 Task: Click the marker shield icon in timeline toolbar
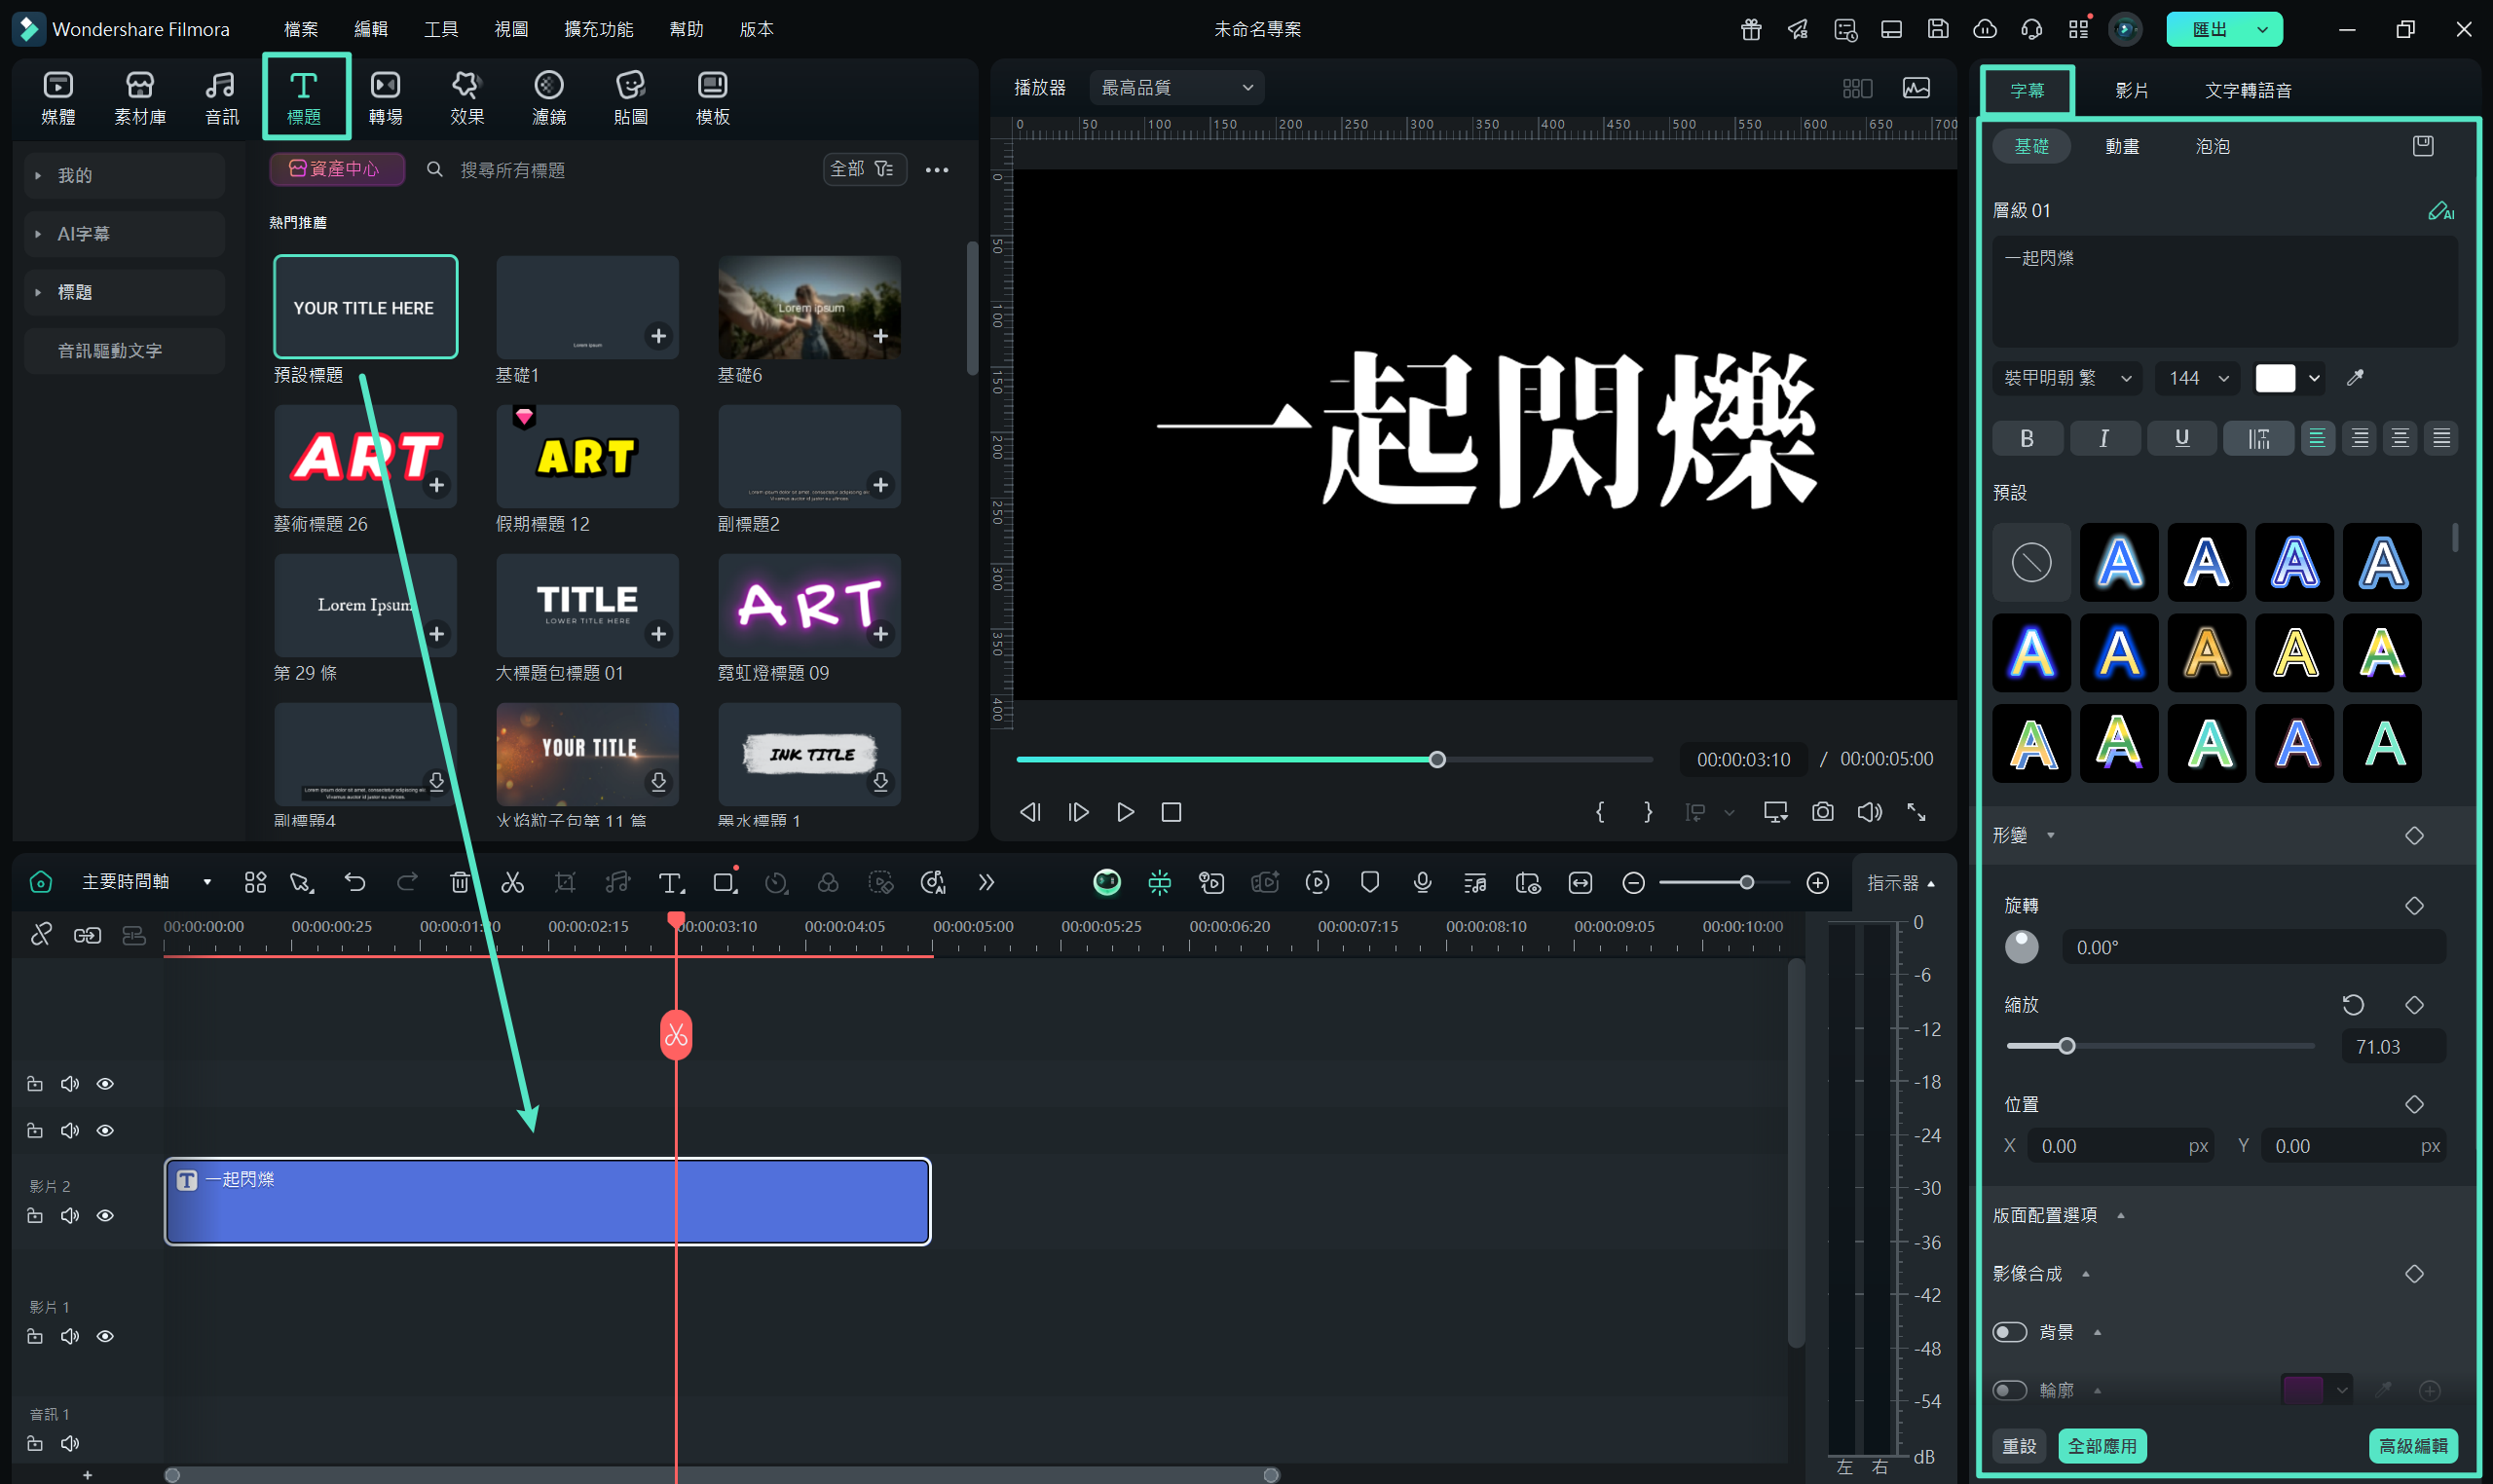pyautogui.click(x=1369, y=882)
